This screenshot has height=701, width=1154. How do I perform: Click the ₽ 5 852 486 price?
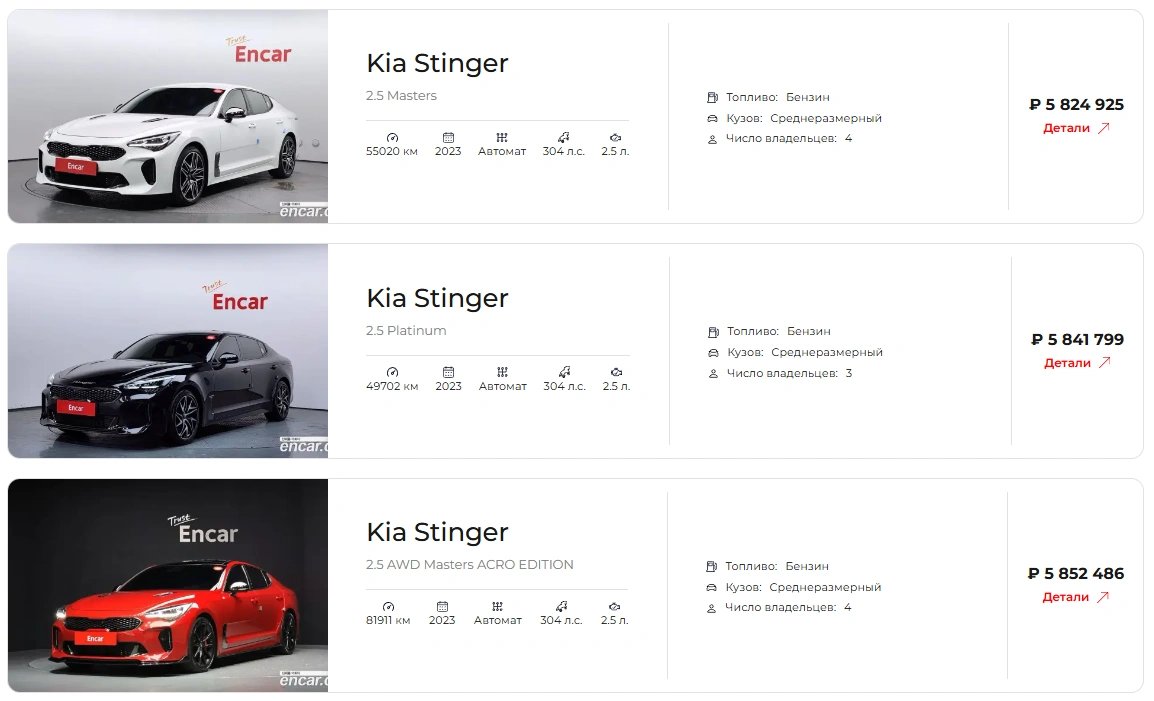pyautogui.click(x=1076, y=574)
